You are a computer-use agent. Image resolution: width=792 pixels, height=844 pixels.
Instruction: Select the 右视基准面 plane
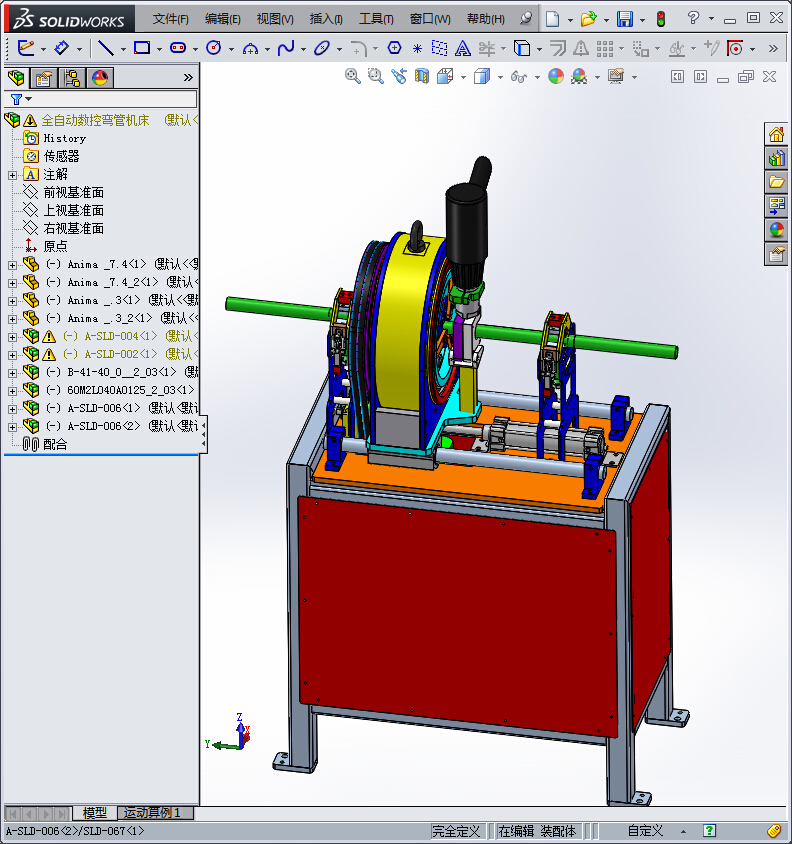coord(73,228)
